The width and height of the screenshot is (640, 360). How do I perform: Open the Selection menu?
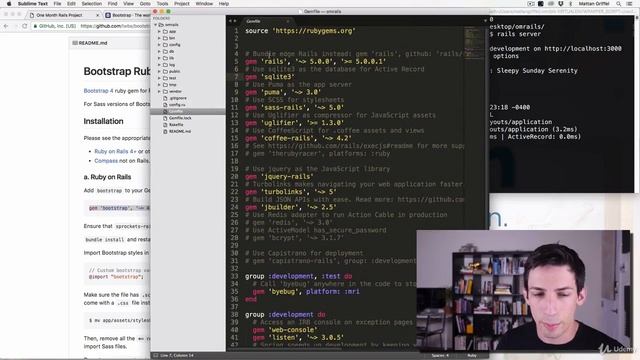92,4
